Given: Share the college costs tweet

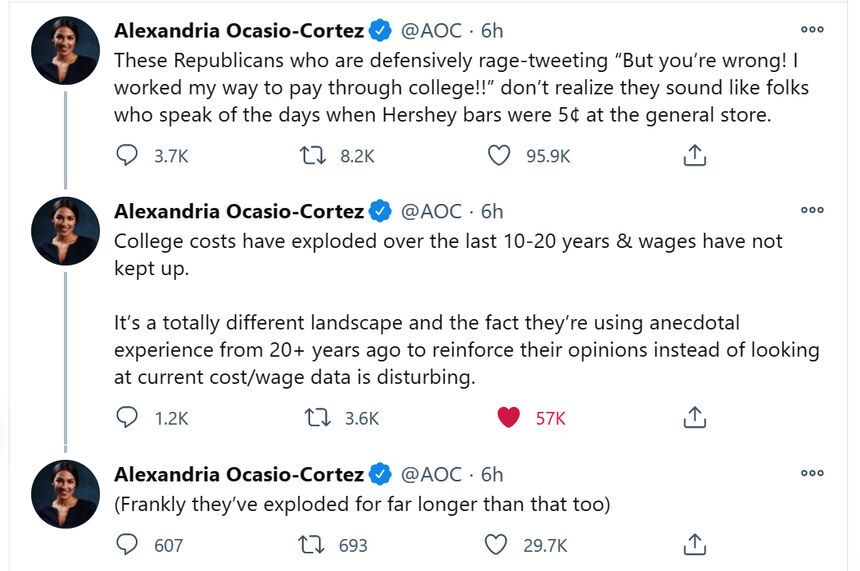Looking at the screenshot, I should (695, 418).
